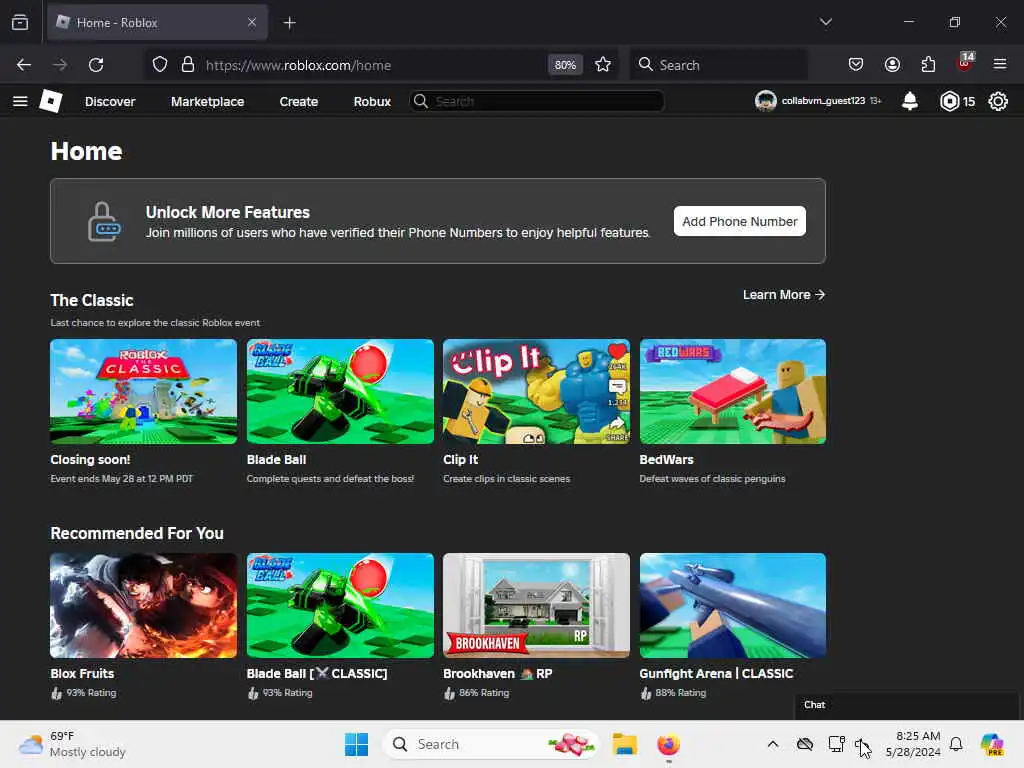
Task: Click the Firefox forward arrow
Action: point(59,65)
